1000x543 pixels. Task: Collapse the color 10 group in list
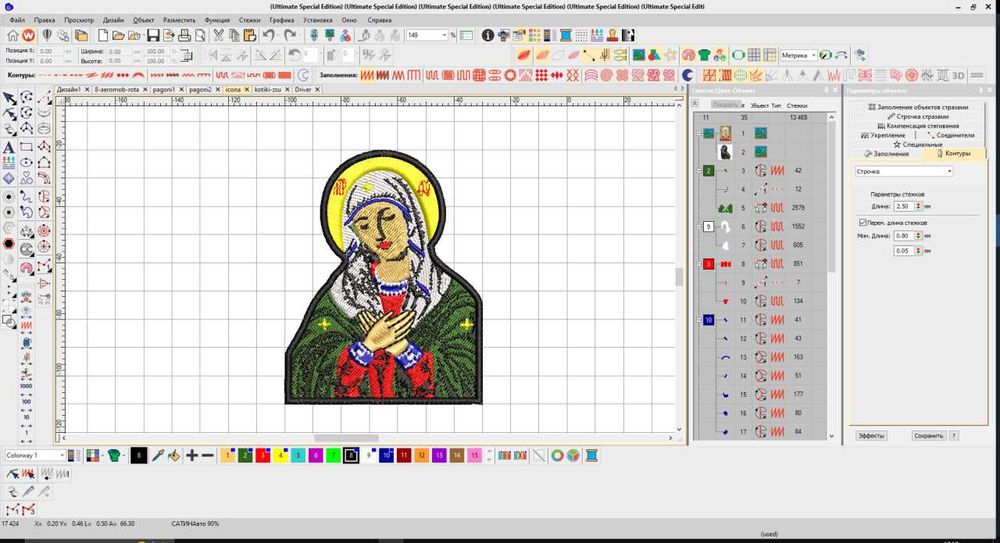click(x=698, y=320)
